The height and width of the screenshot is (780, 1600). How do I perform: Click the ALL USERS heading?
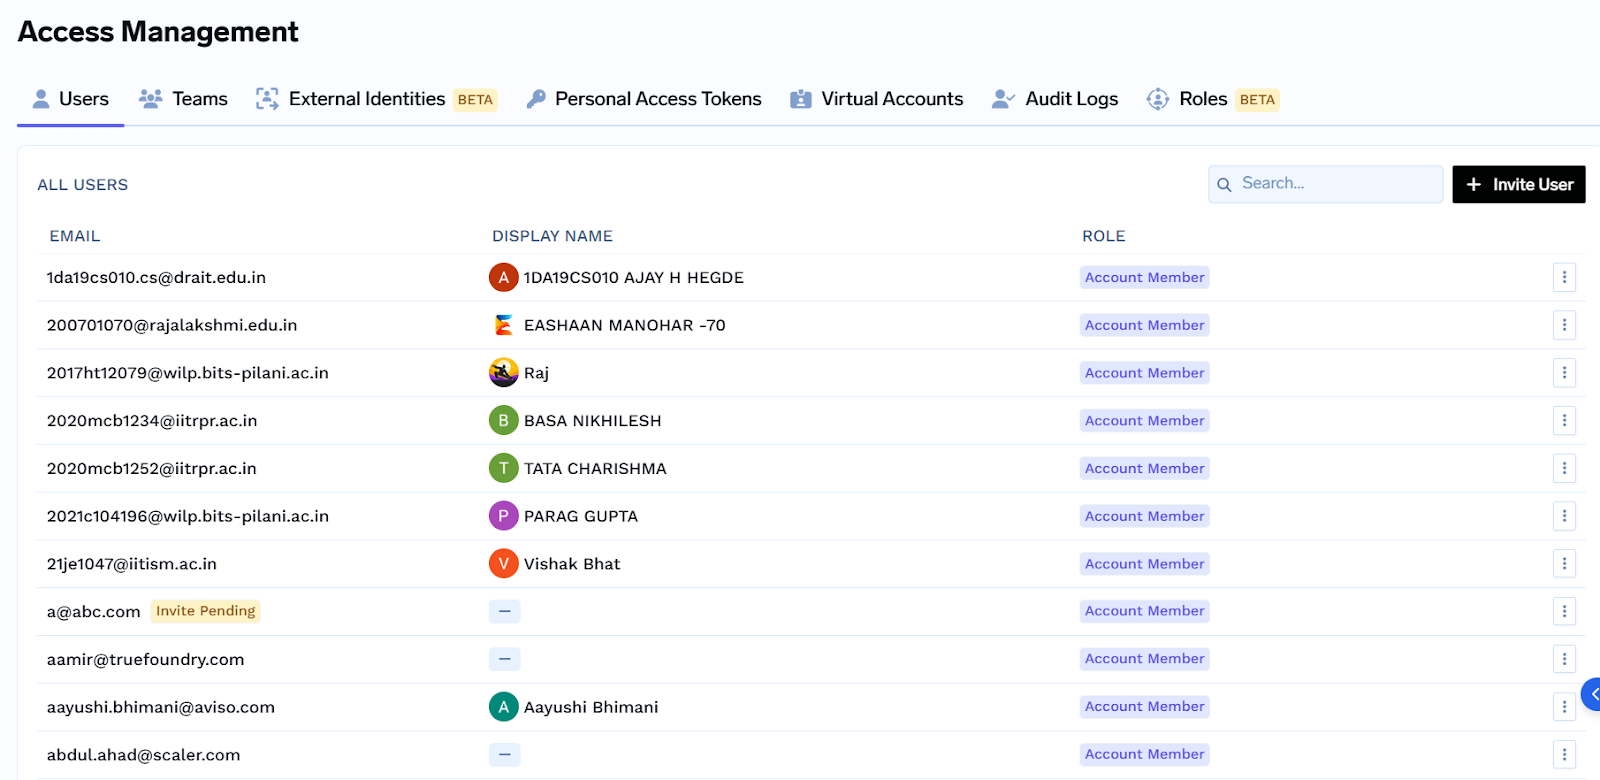[83, 185]
